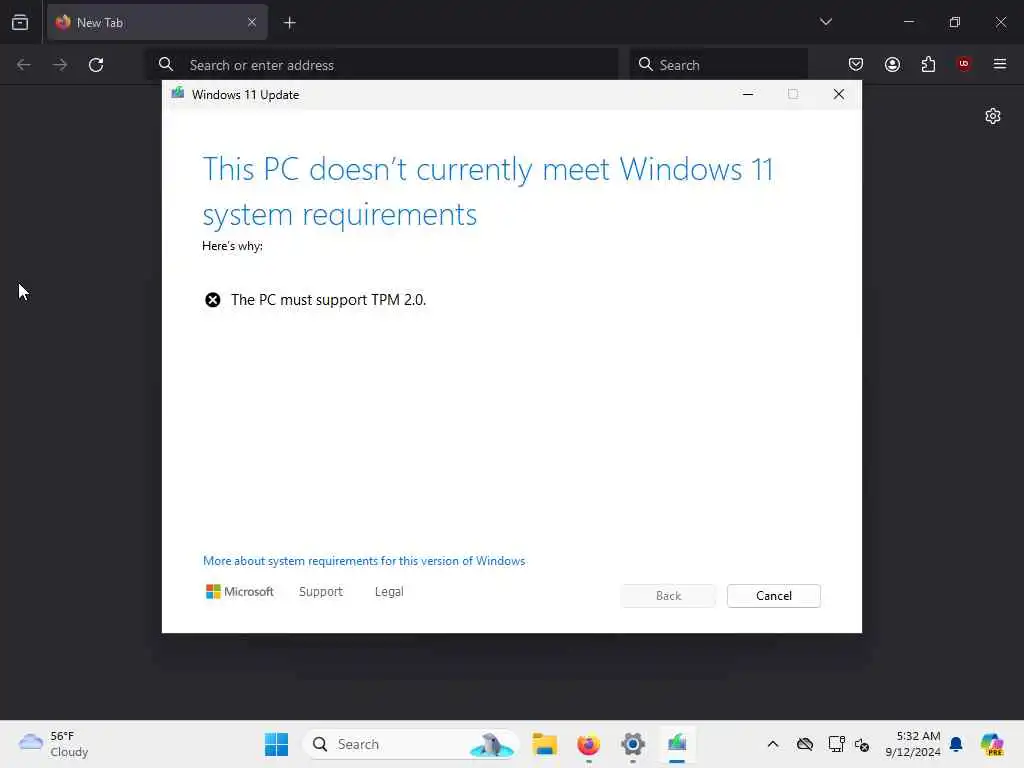This screenshot has height=768, width=1024.
Task: Close the Windows 11 Update dialog
Action: (839, 95)
